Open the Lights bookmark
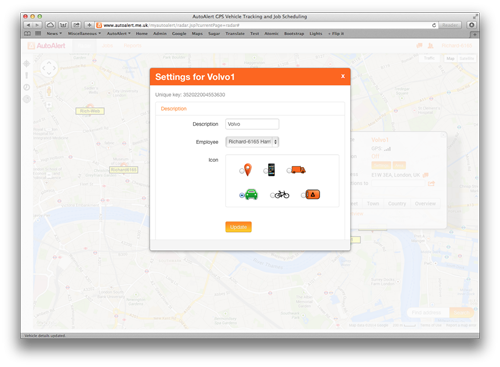This screenshot has height=367, width=500. [316, 34]
